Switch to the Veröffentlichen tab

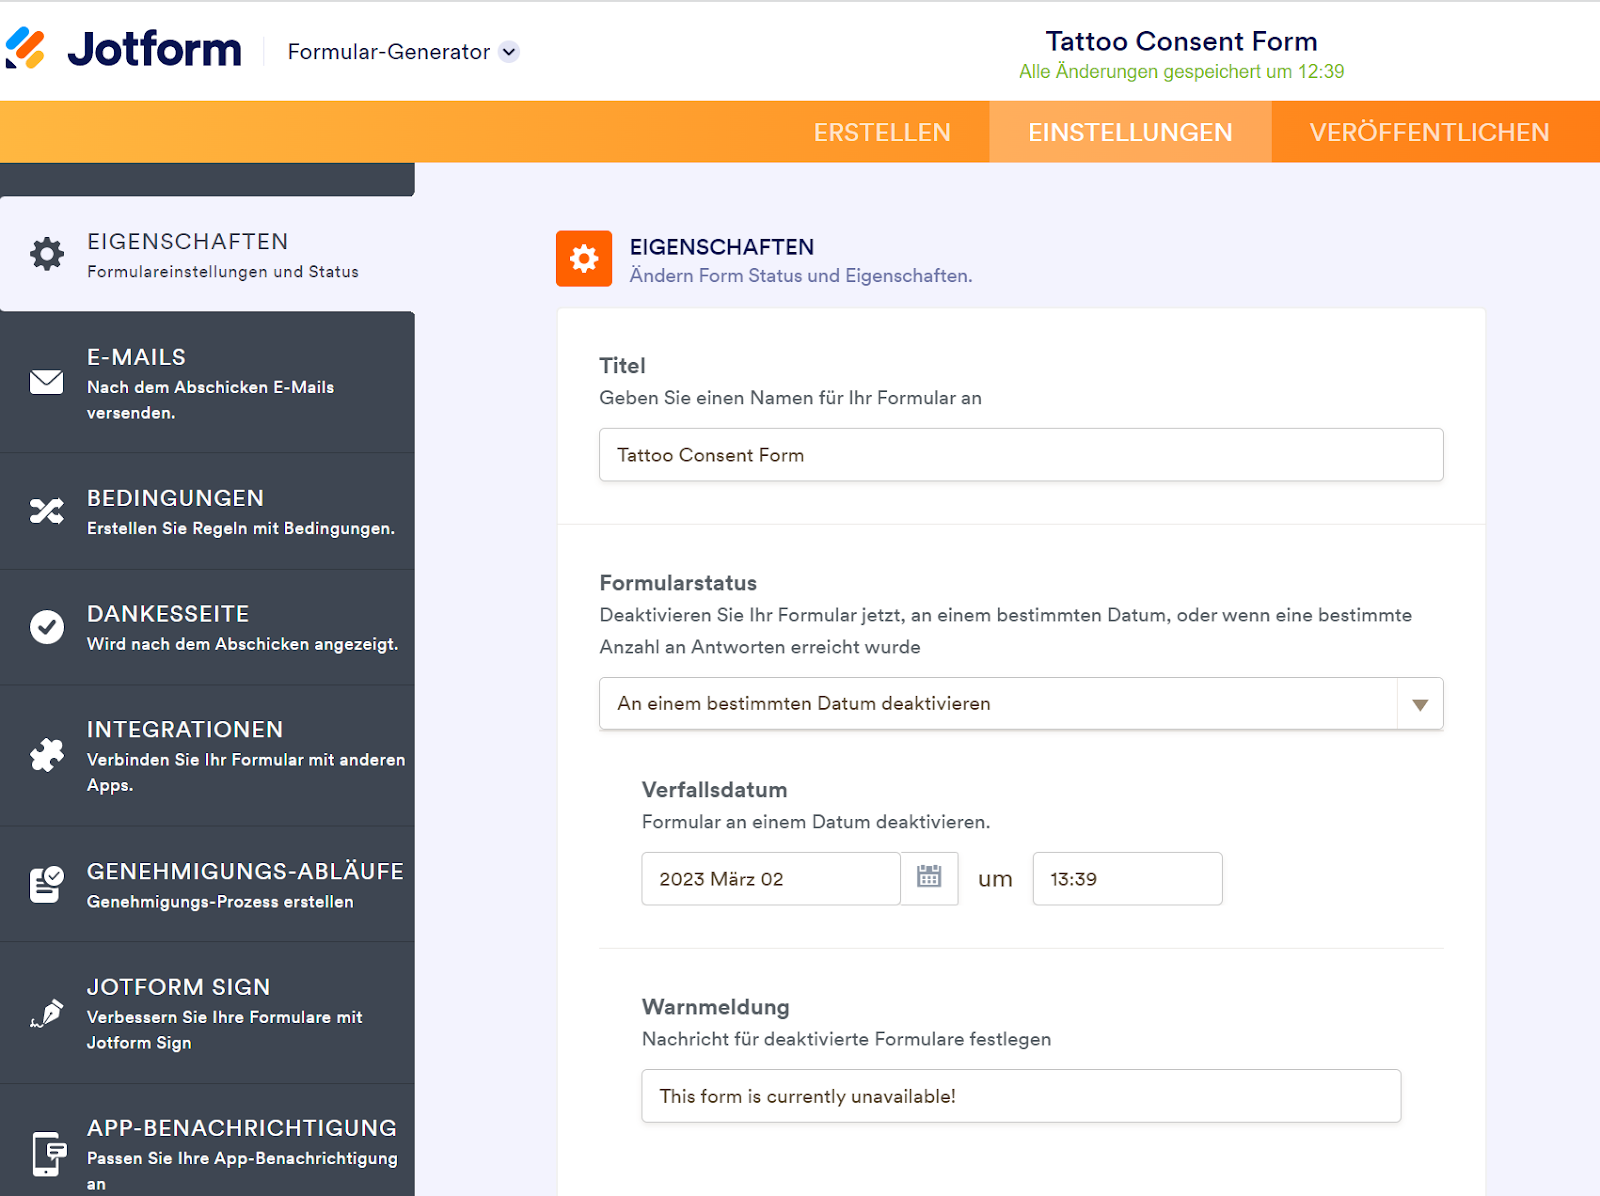coord(1429,132)
